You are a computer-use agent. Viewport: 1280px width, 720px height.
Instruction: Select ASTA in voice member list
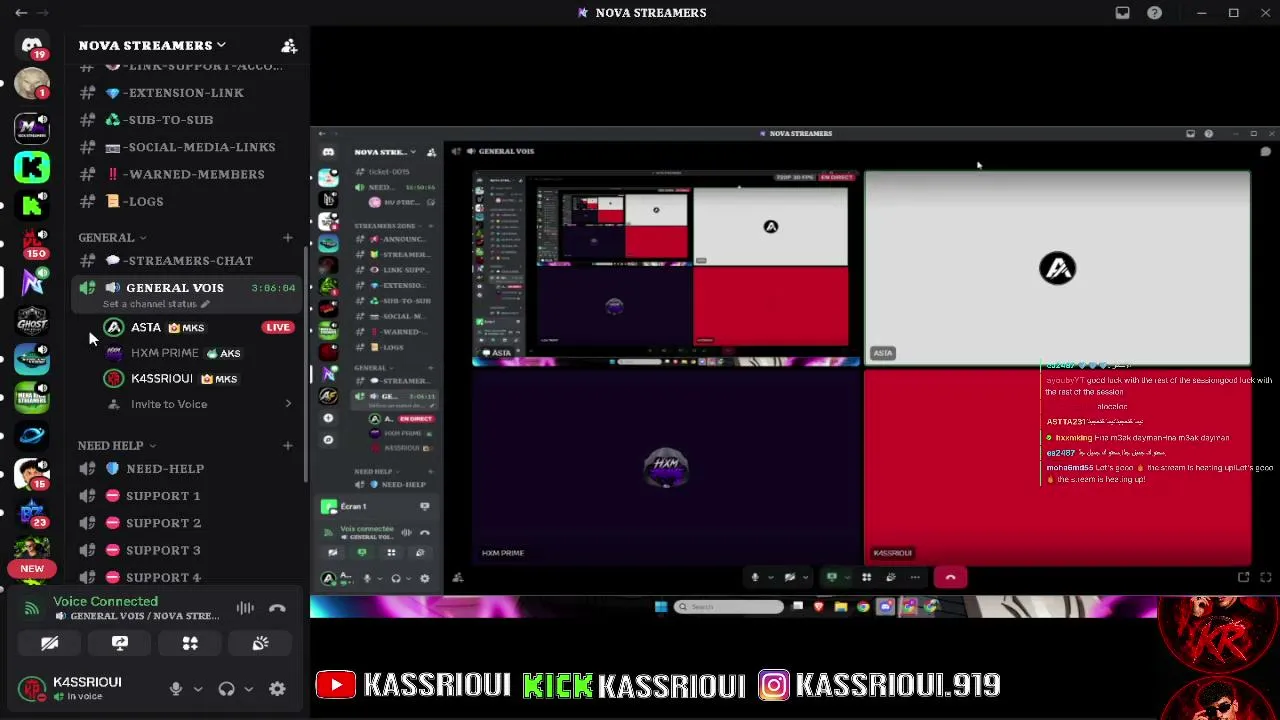(x=200, y=328)
